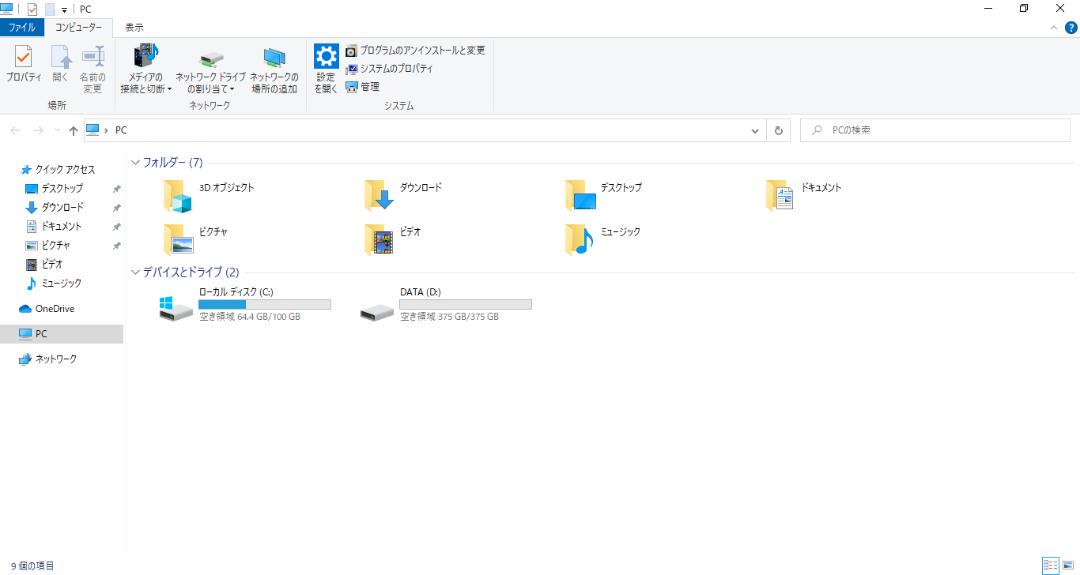
Task: Open recent locations dropdown arrow
Action: pyautogui.click(x=56, y=130)
